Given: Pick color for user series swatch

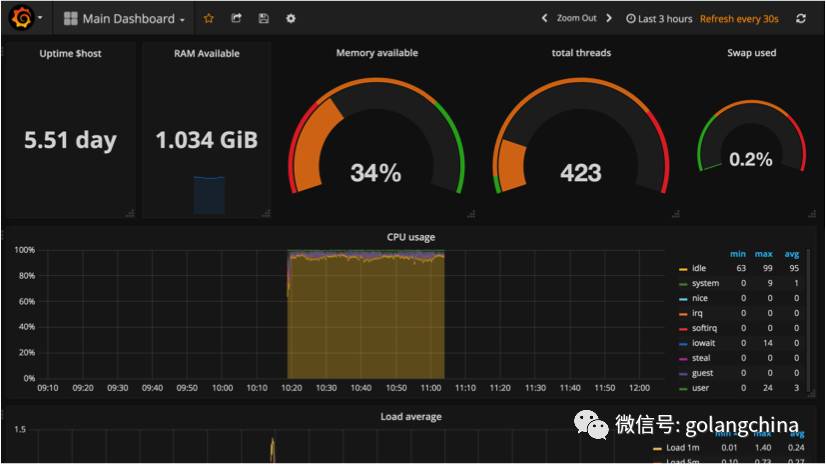Looking at the screenshot, I should click(683, 389).
